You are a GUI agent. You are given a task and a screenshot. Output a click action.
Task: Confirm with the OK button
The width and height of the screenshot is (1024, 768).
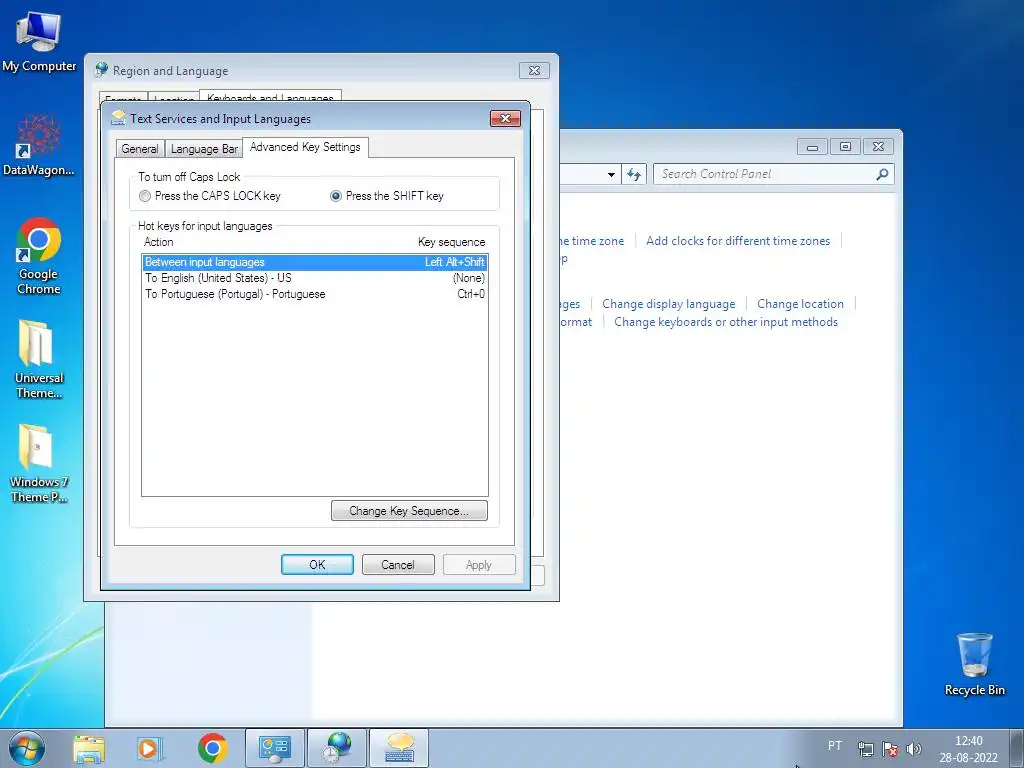[317, 565]
